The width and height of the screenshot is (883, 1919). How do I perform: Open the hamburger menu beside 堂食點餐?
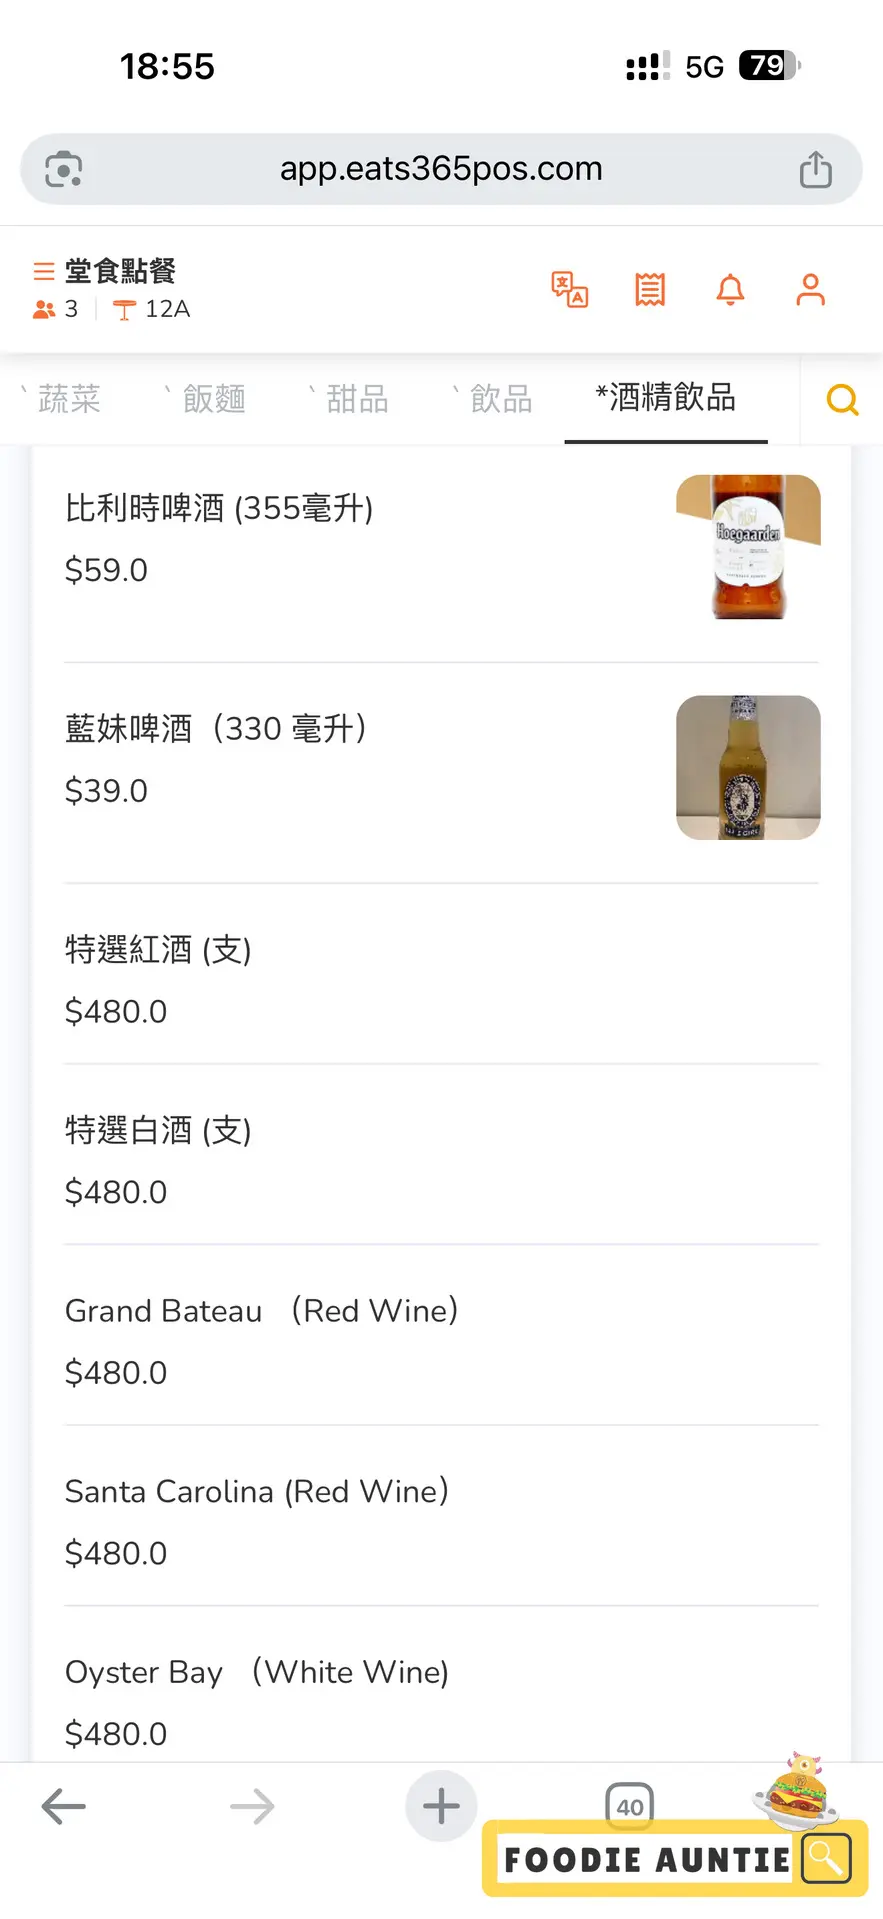pos(43,271)
